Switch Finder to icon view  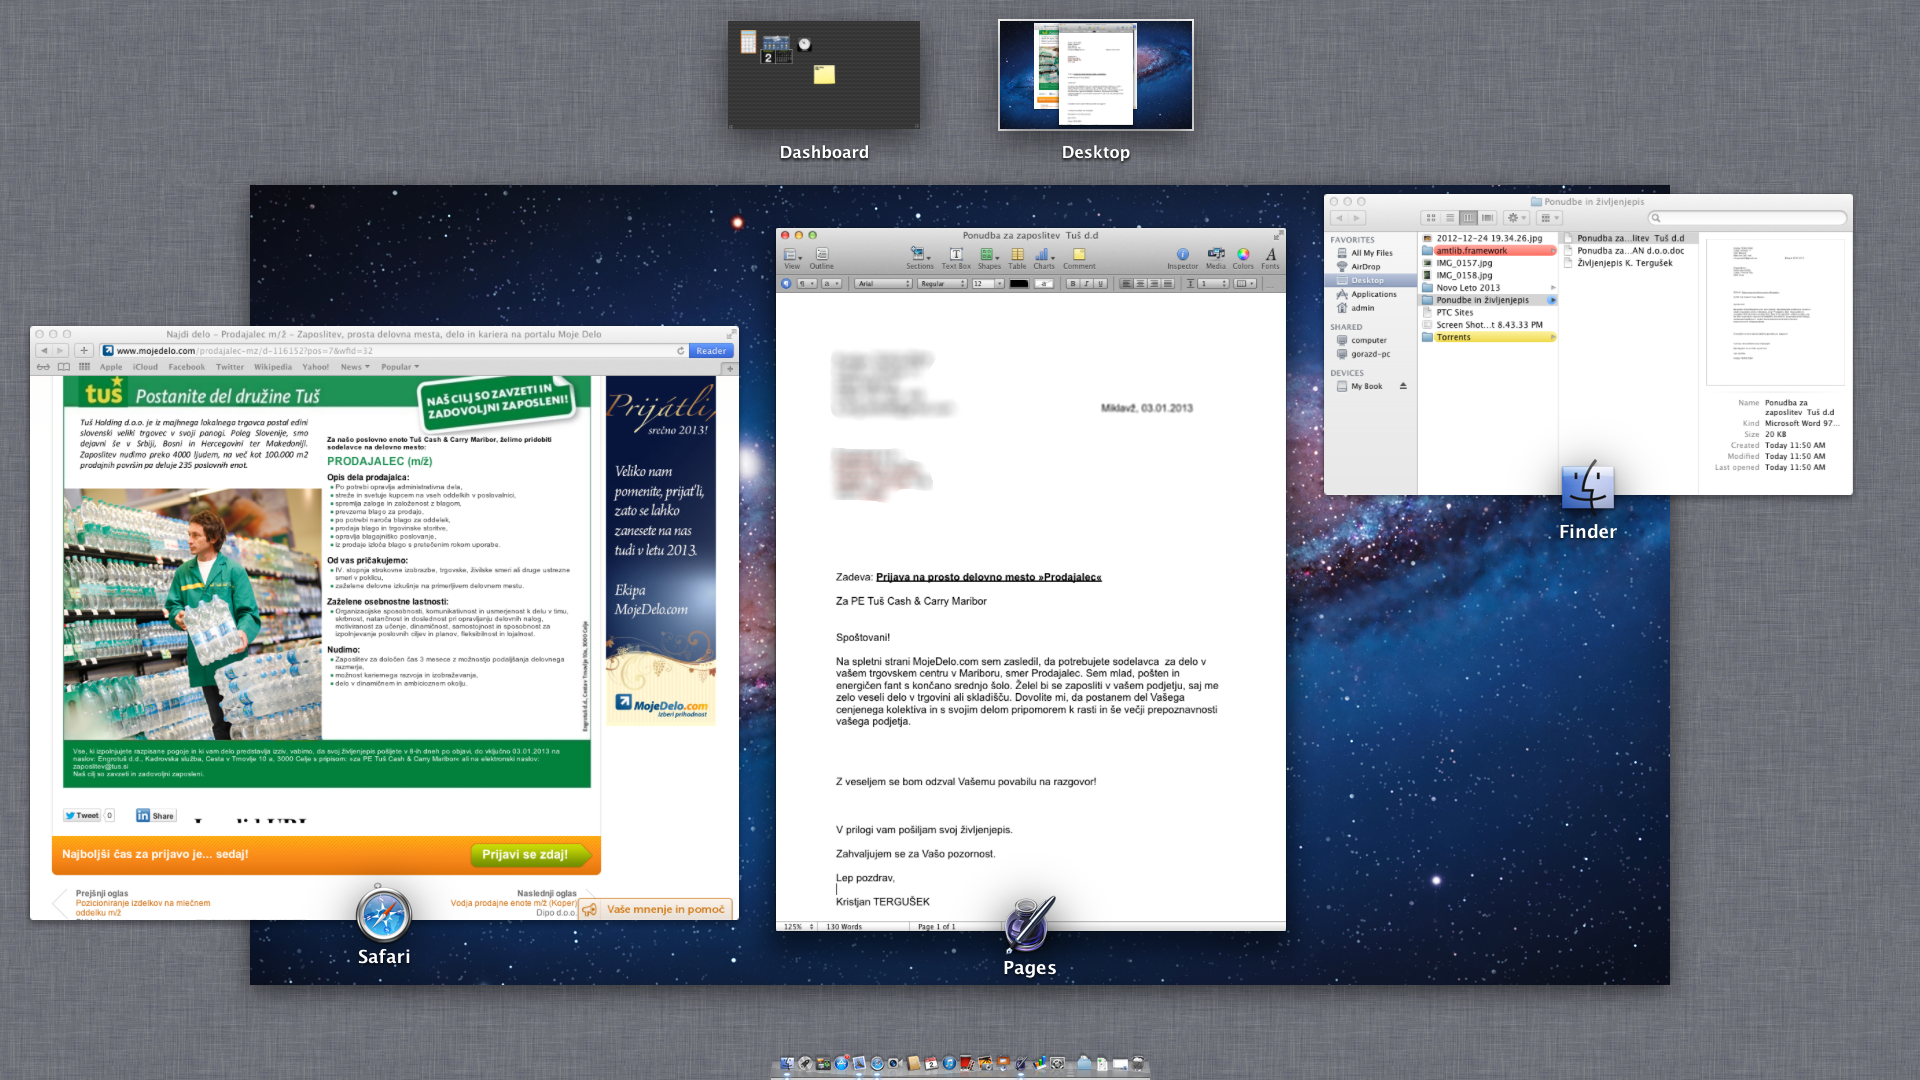[x=1430, y=218]
